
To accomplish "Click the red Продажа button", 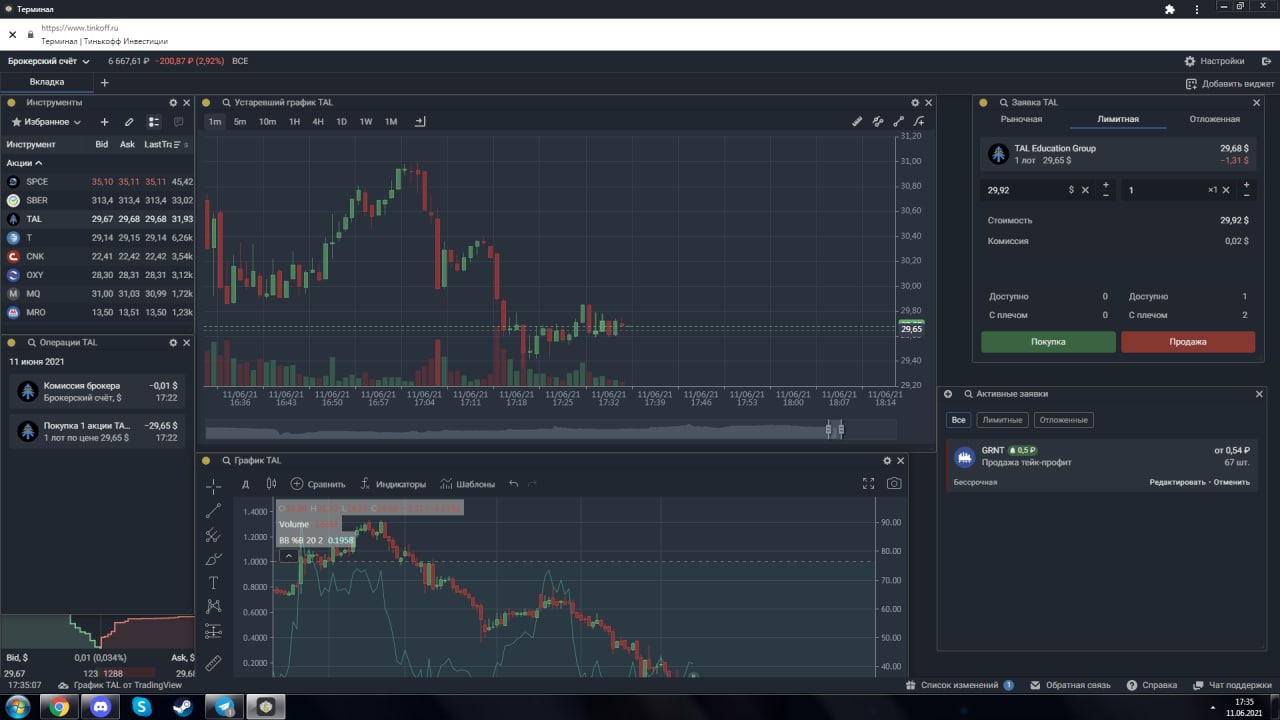I will pos(1188,342).
